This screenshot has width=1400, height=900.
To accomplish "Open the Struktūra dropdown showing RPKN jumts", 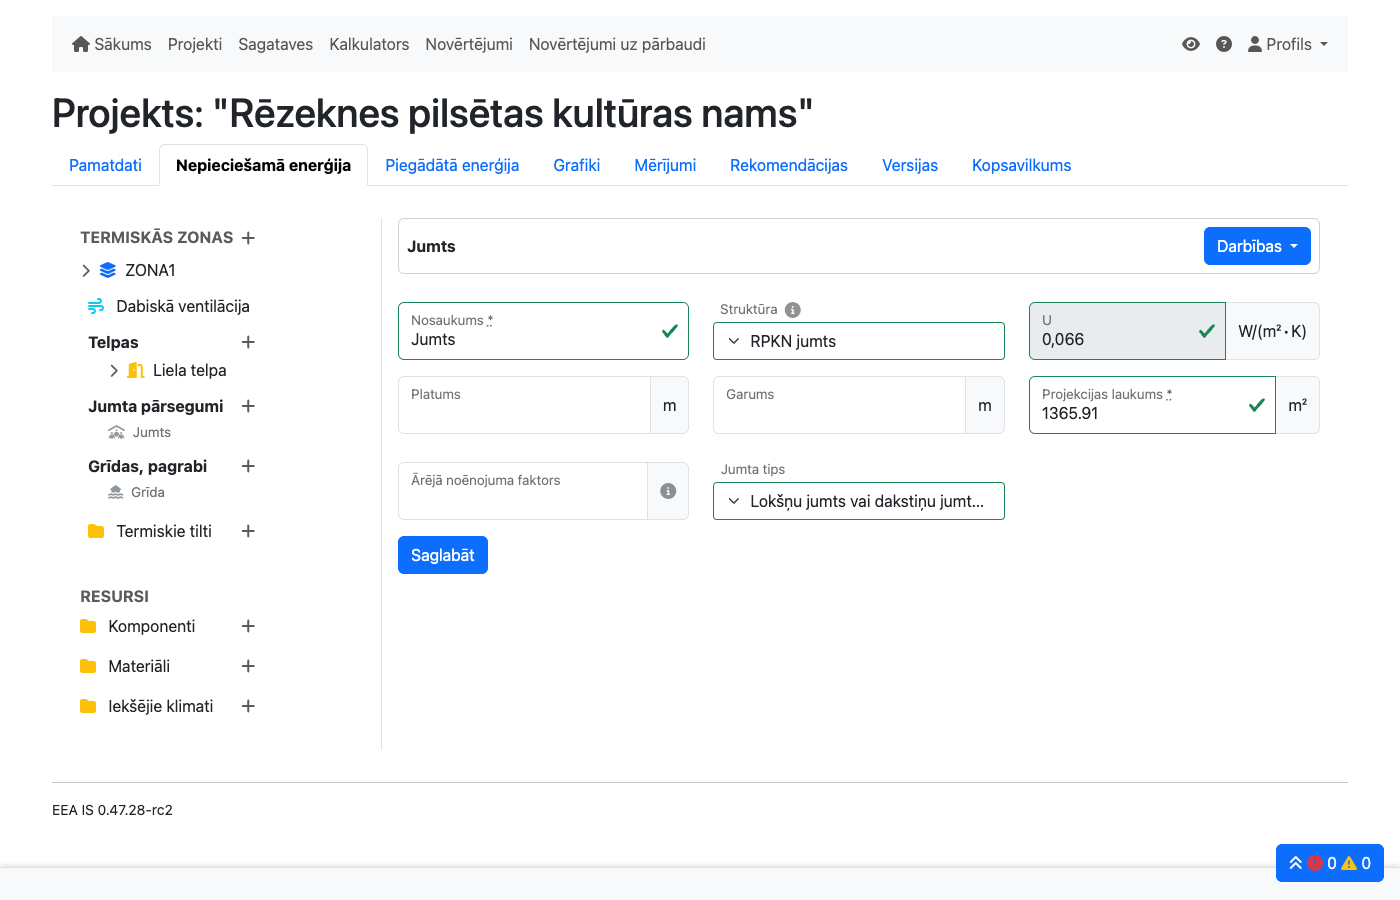I will click(x=858, y=340).
